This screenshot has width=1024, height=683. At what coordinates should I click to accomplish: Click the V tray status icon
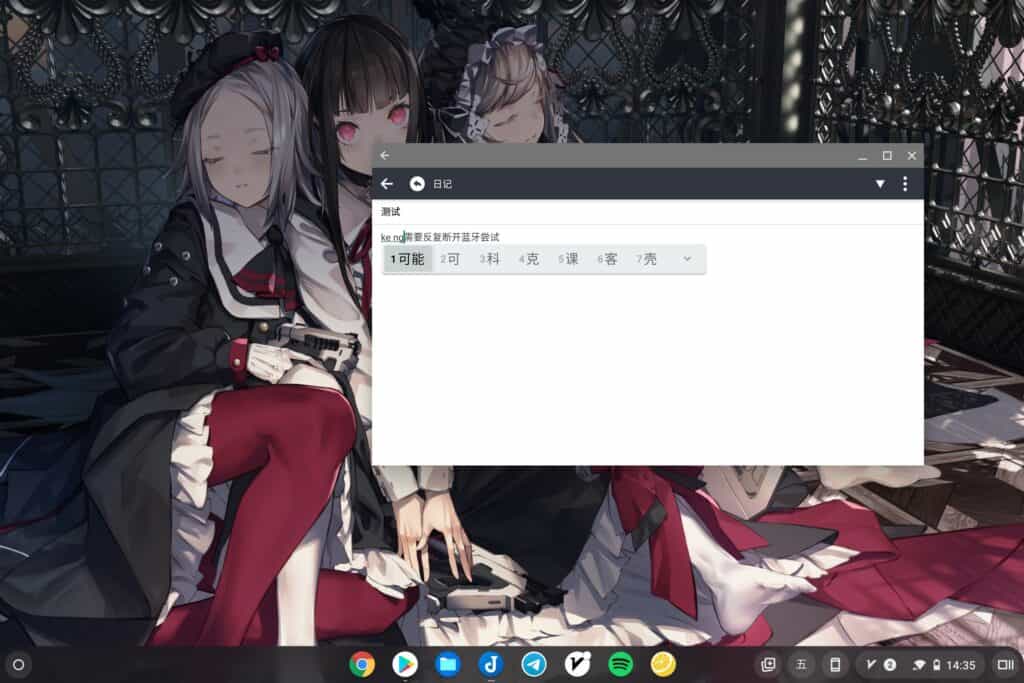(x=871, y=665)
